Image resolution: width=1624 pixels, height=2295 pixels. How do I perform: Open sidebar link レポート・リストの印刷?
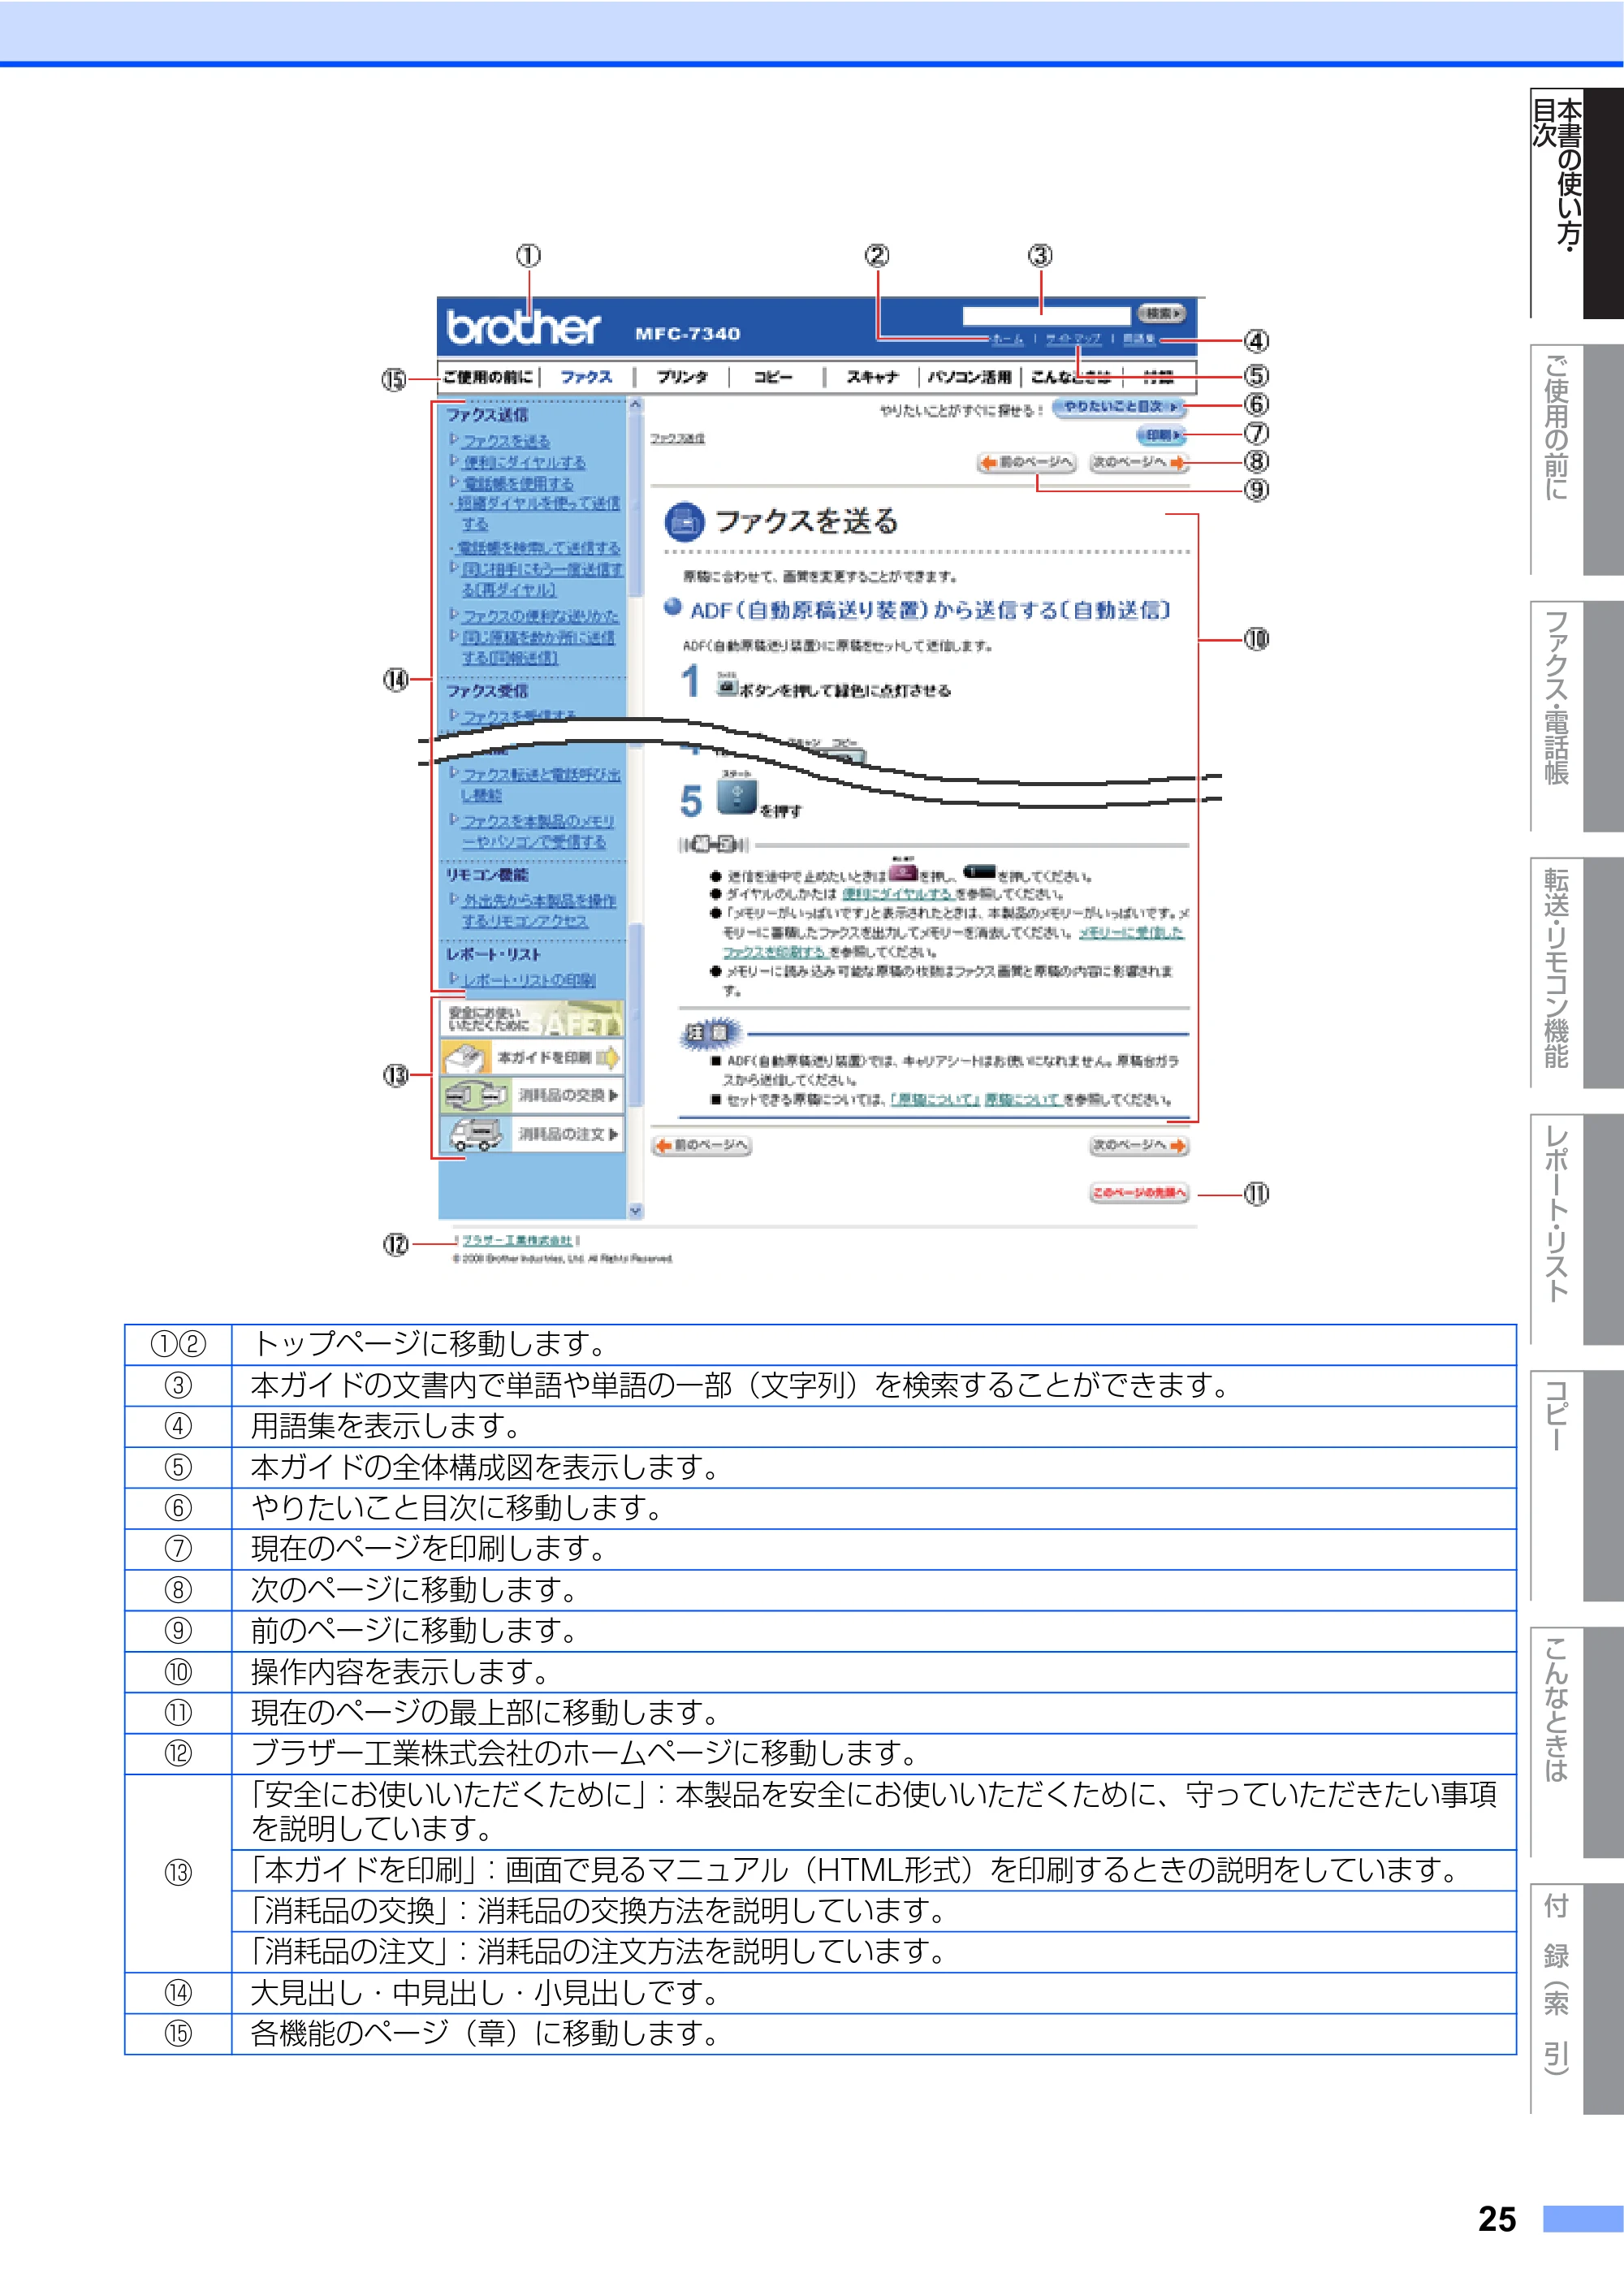coord(529,980)
